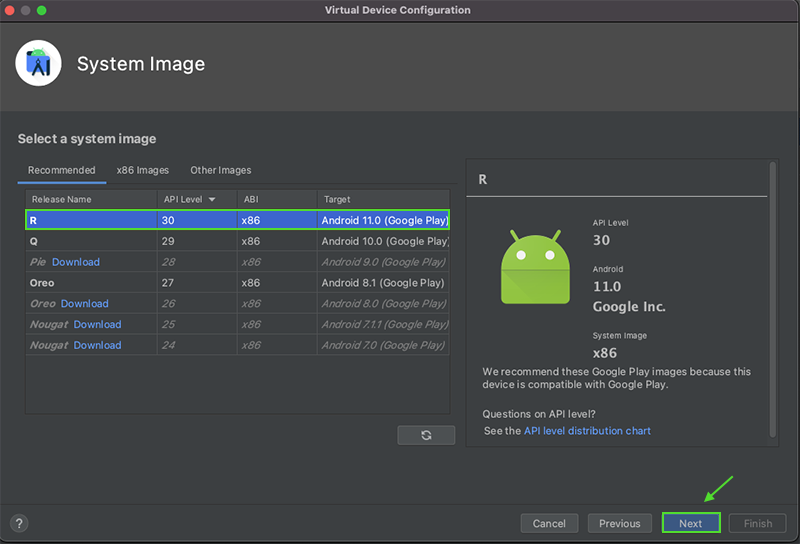The image size is (800, 544).
Task: Open help via the question mark icon
Action: pos(19,523)
